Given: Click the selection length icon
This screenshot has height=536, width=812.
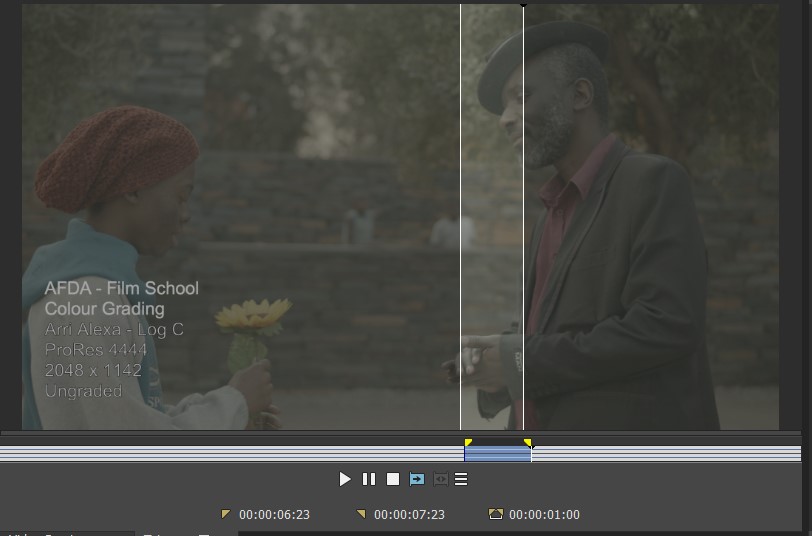Looking at the screenshot, I should pos(495,514).
